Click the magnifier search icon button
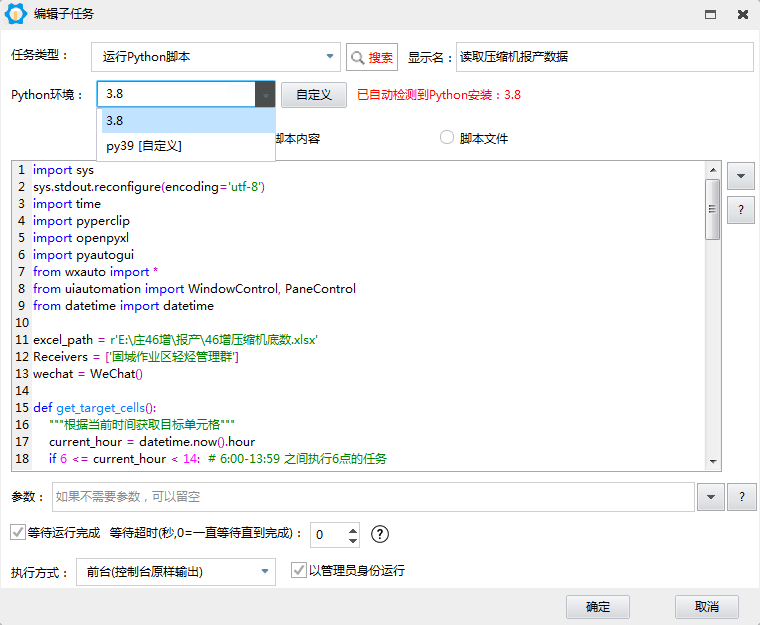 pos(371,57)
